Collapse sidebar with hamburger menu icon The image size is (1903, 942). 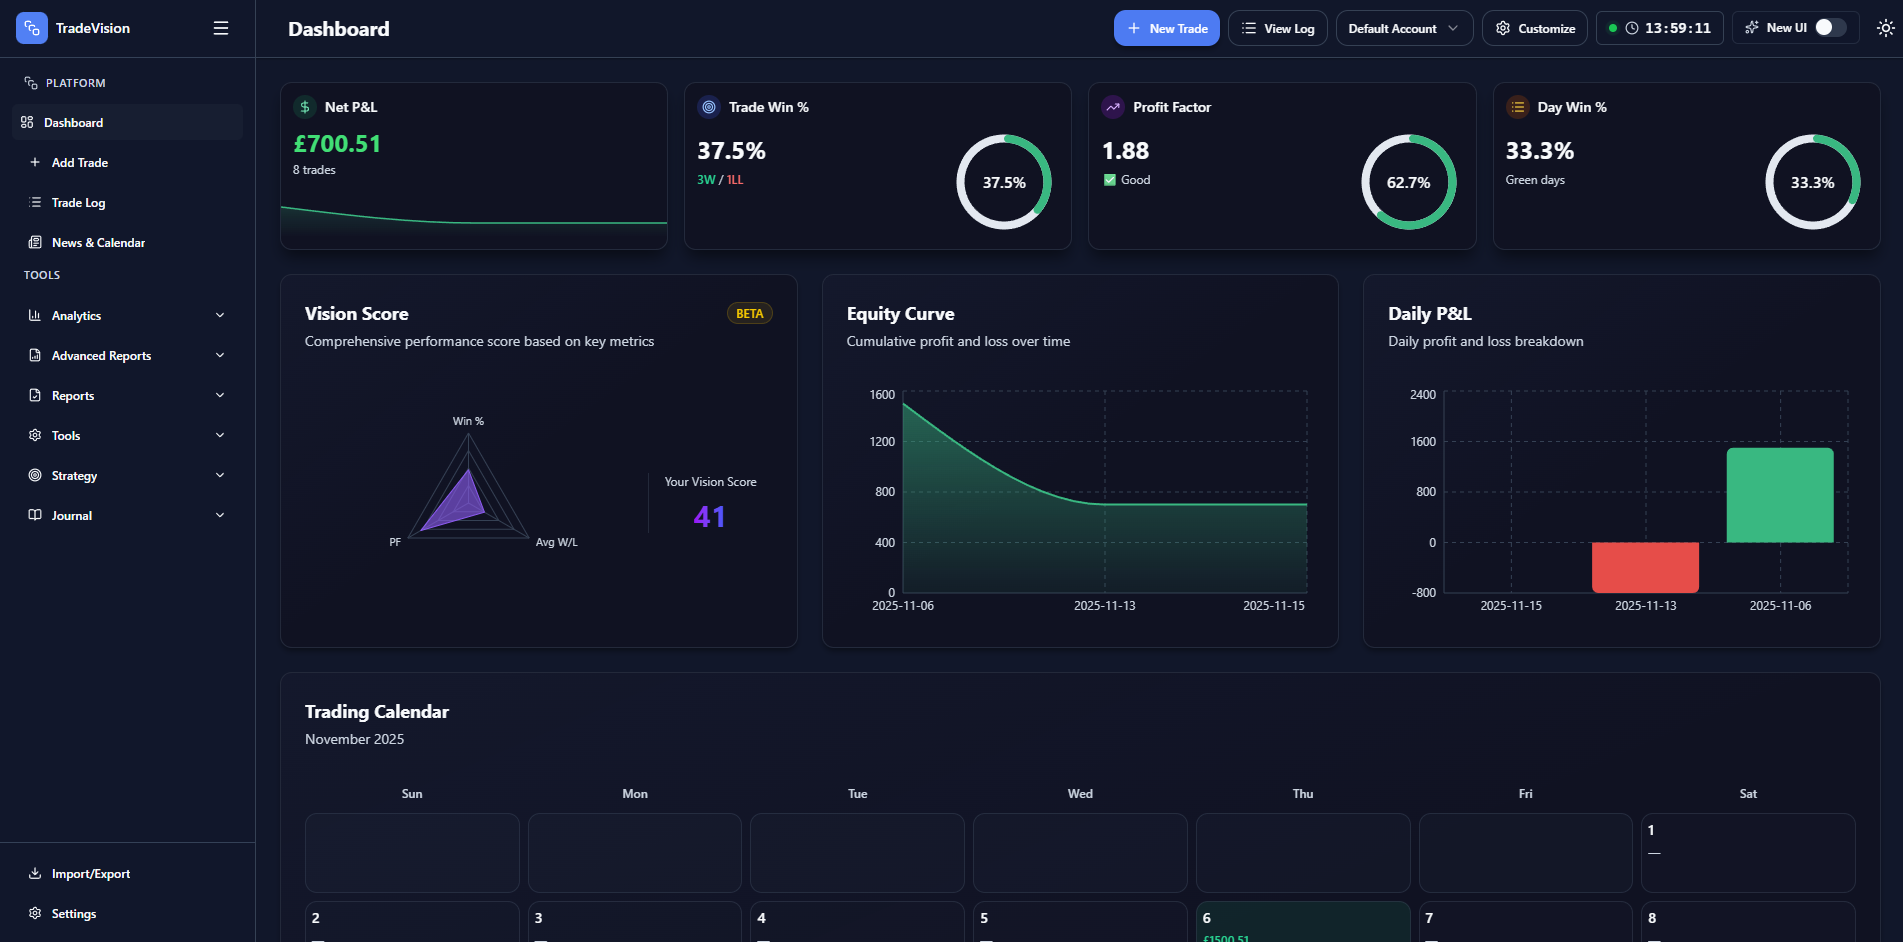221,28
